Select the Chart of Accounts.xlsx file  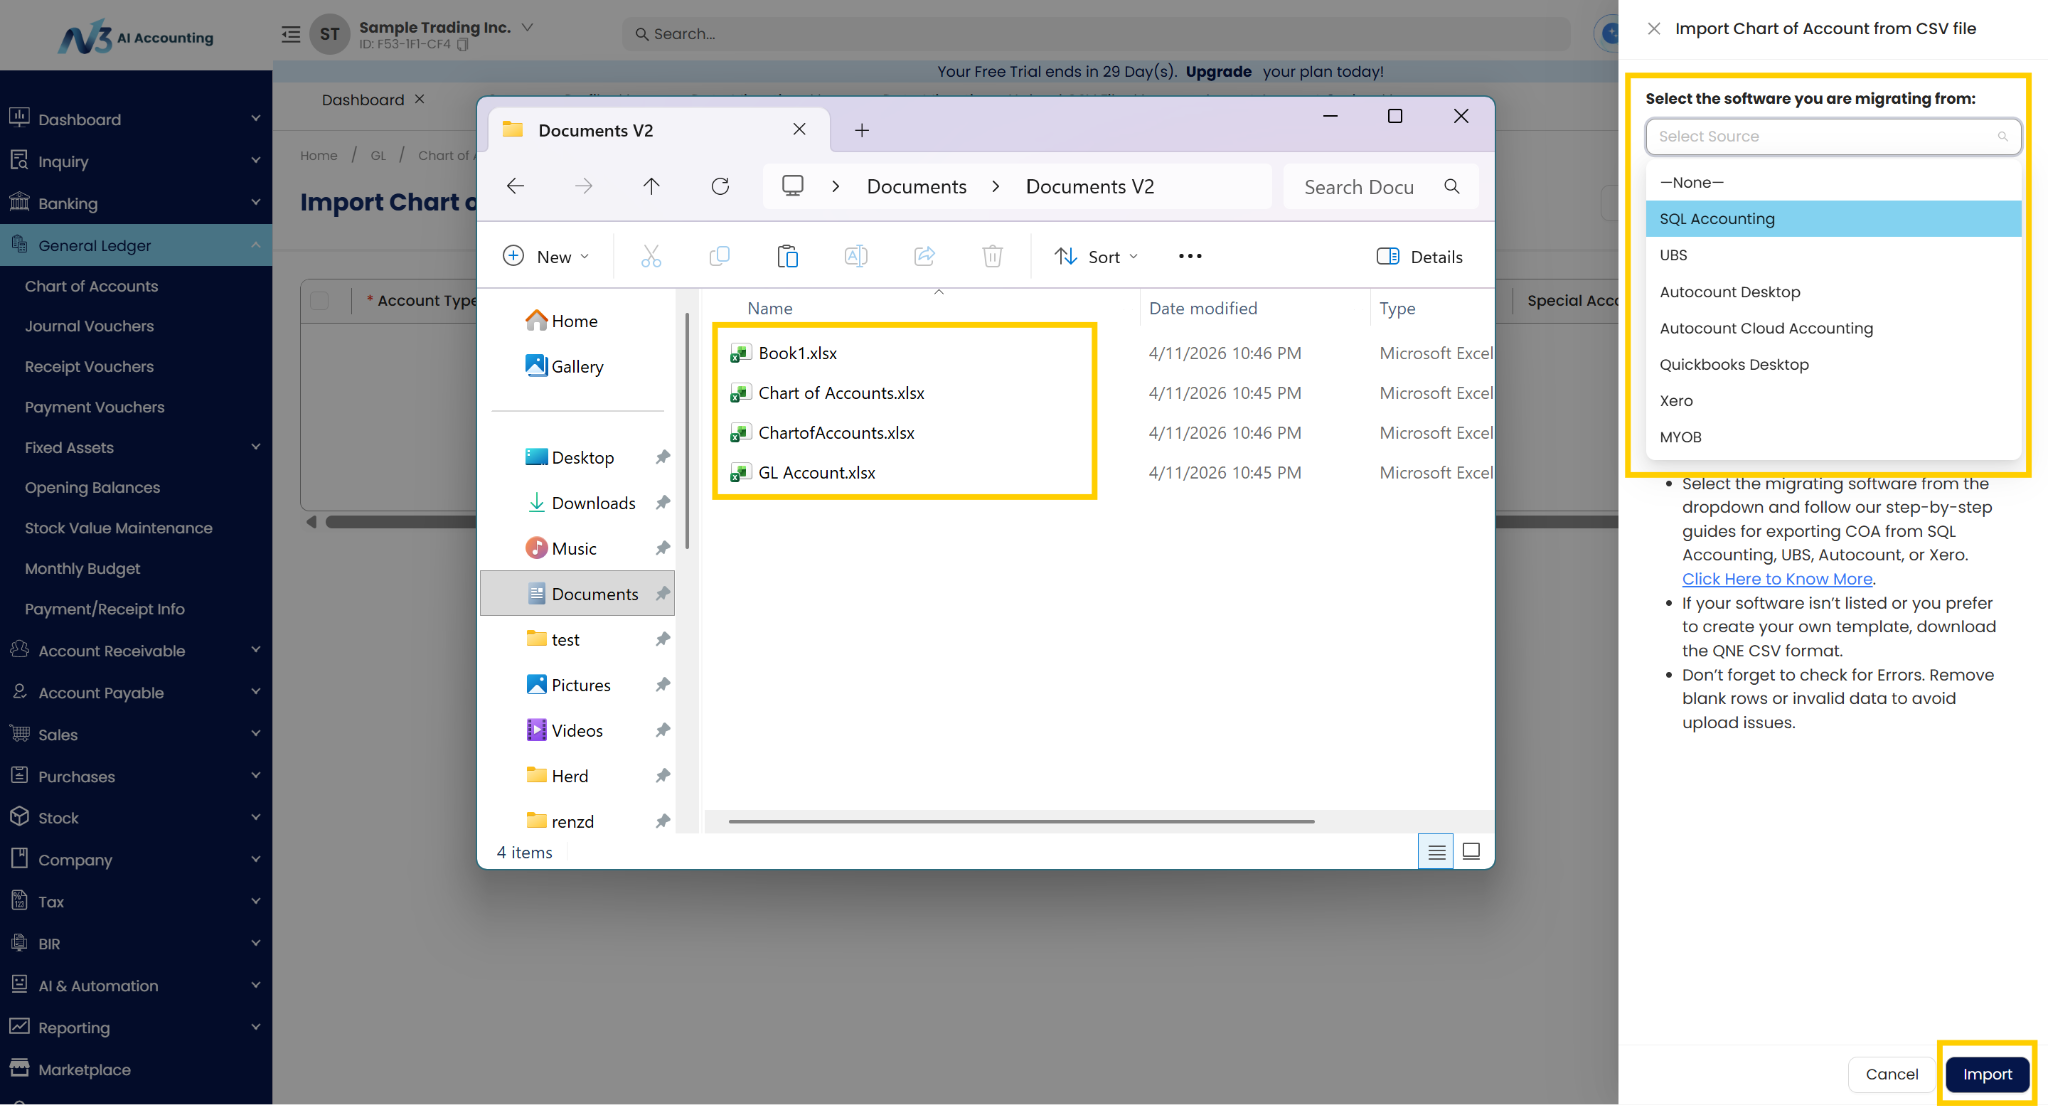coord(841,393)
